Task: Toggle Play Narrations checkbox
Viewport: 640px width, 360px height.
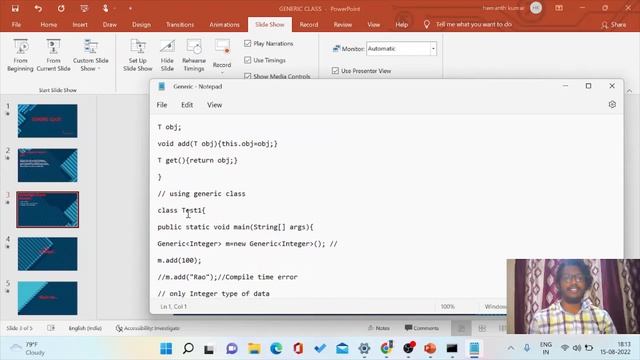Action: [248, 43]
